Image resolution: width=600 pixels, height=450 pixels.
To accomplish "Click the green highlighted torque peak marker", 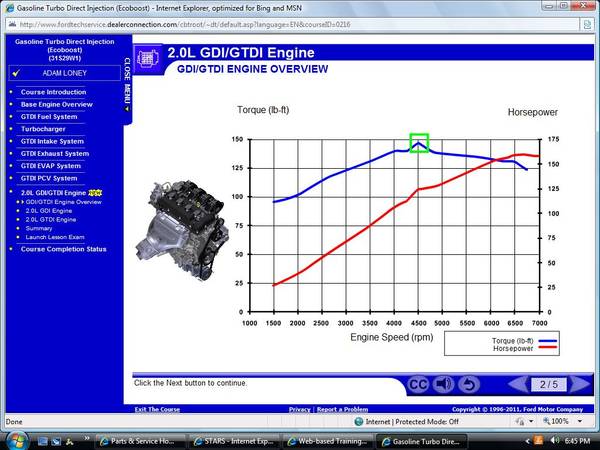I will tap(419, 143).
